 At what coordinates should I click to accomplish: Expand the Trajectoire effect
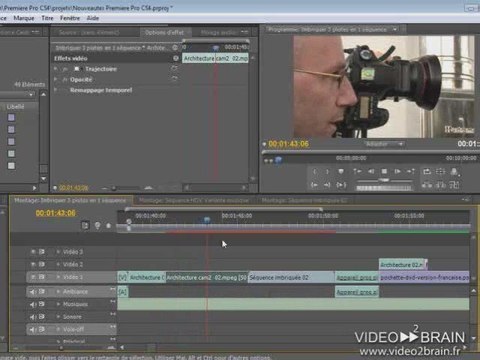(56, 69)
